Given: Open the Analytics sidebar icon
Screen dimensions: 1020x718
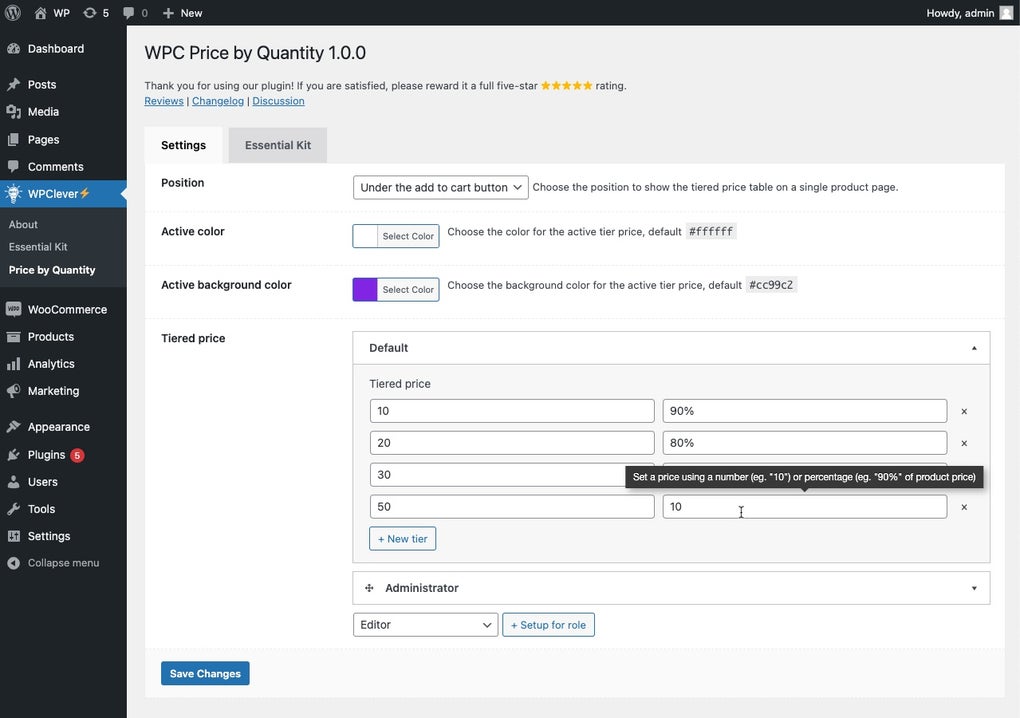Looking at the screenshot, I should tap(14, 363).
